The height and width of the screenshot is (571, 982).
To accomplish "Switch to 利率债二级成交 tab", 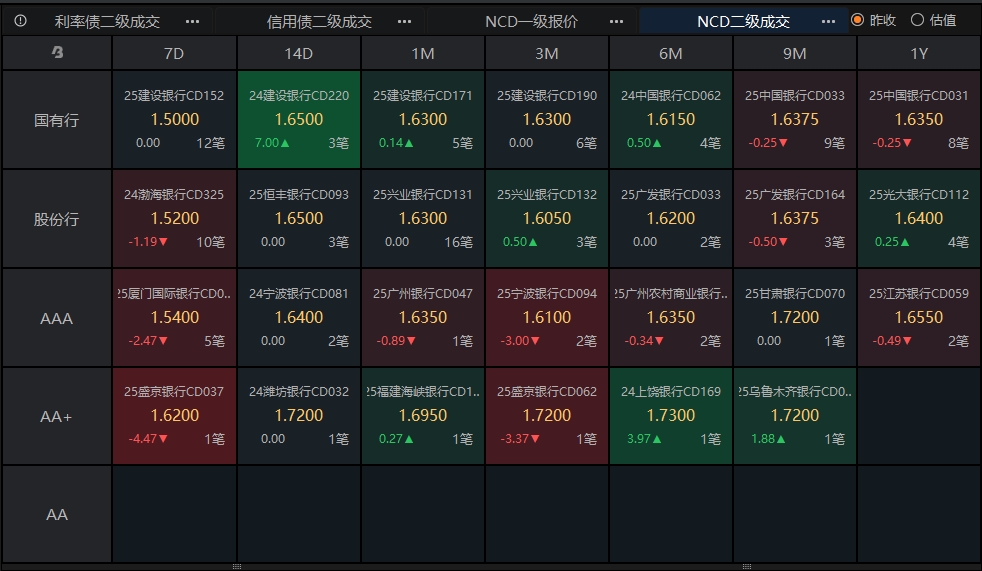I will [x=107, y=21].
